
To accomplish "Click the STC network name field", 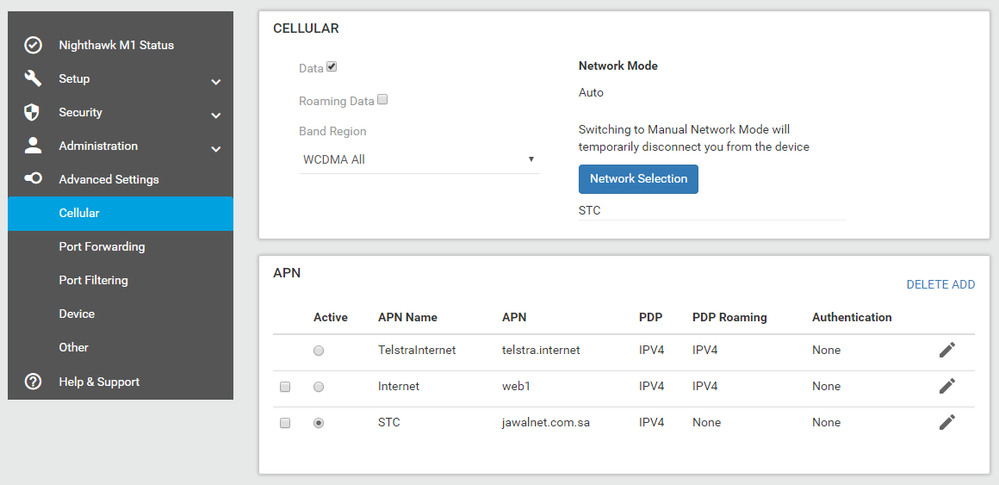I will point(710,211).
